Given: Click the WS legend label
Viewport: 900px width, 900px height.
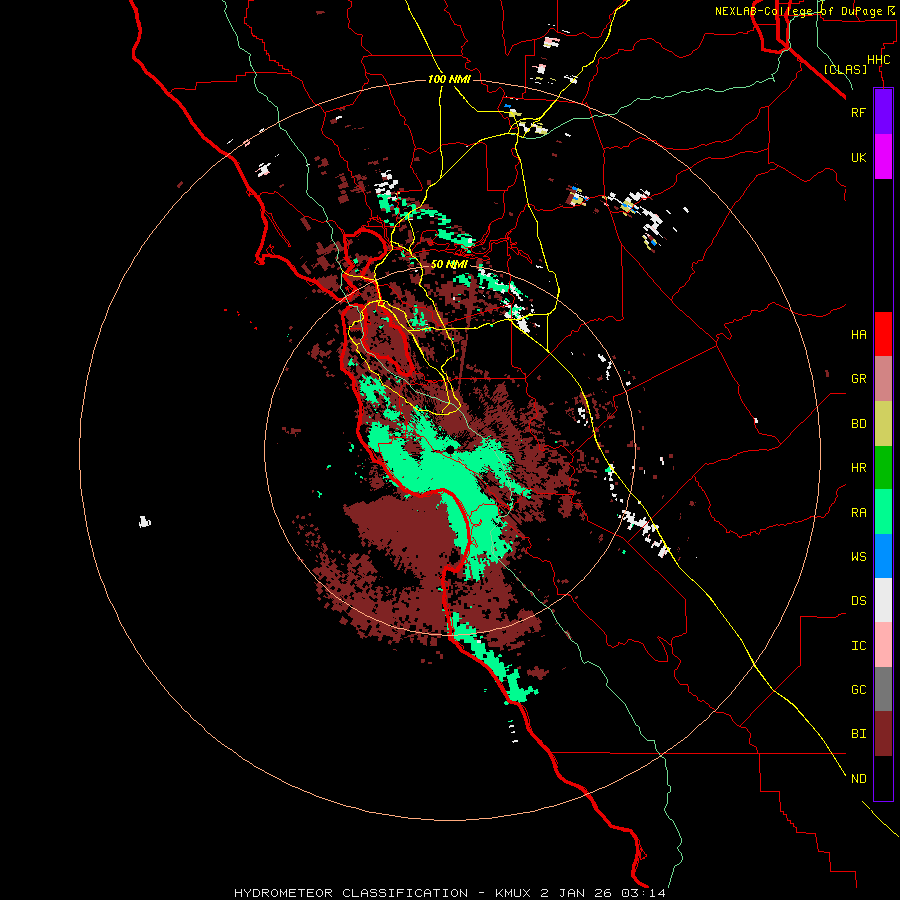Looking at the screenshot, I should coord(858,556).
